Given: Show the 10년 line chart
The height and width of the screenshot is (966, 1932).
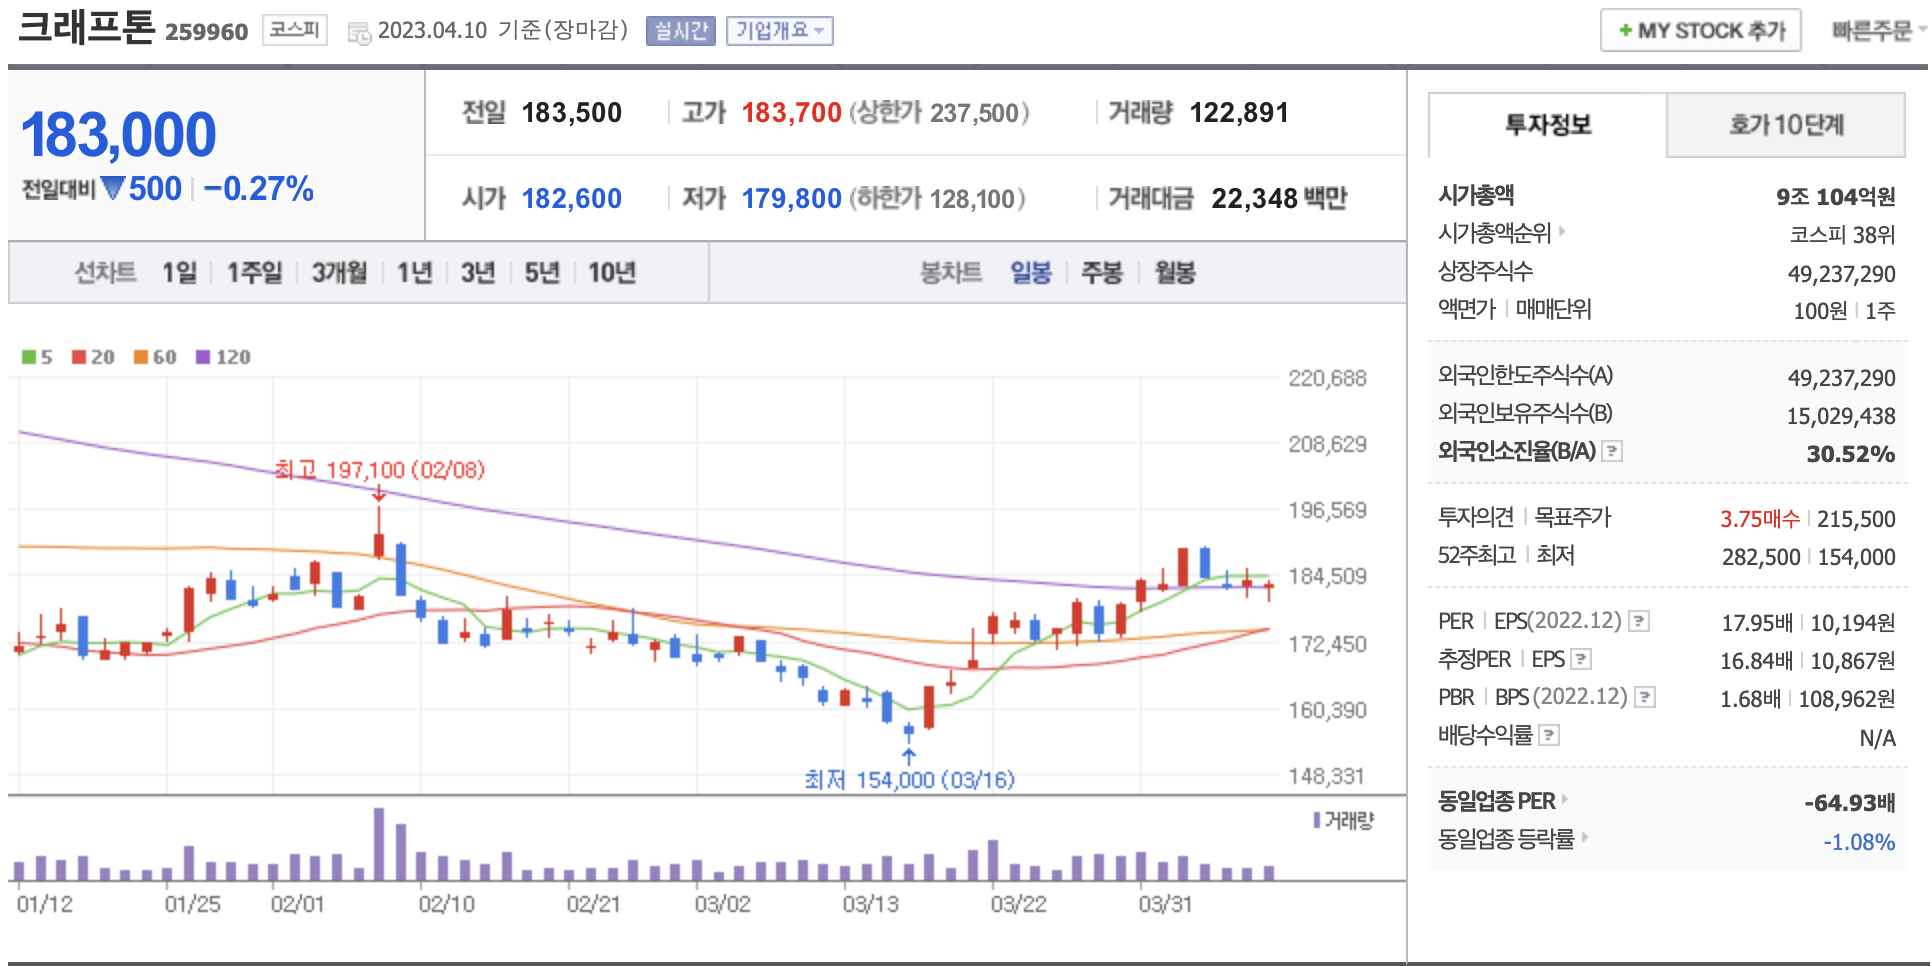Looking at the screenshot, I should click(x=611, y=273).
